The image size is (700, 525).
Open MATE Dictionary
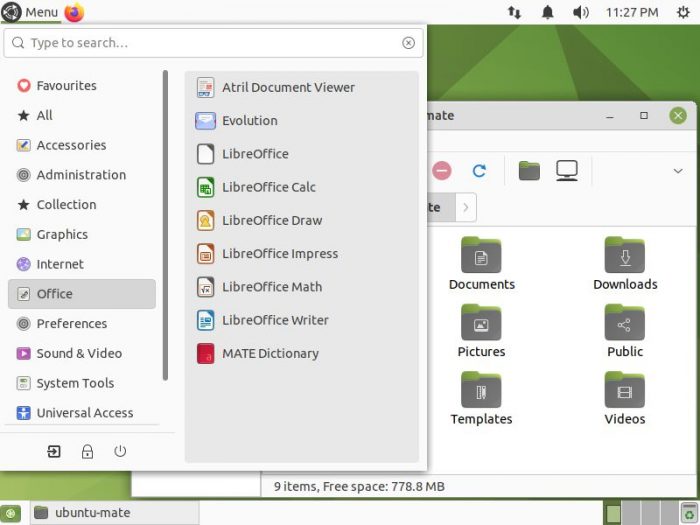(x=269, y=353)
